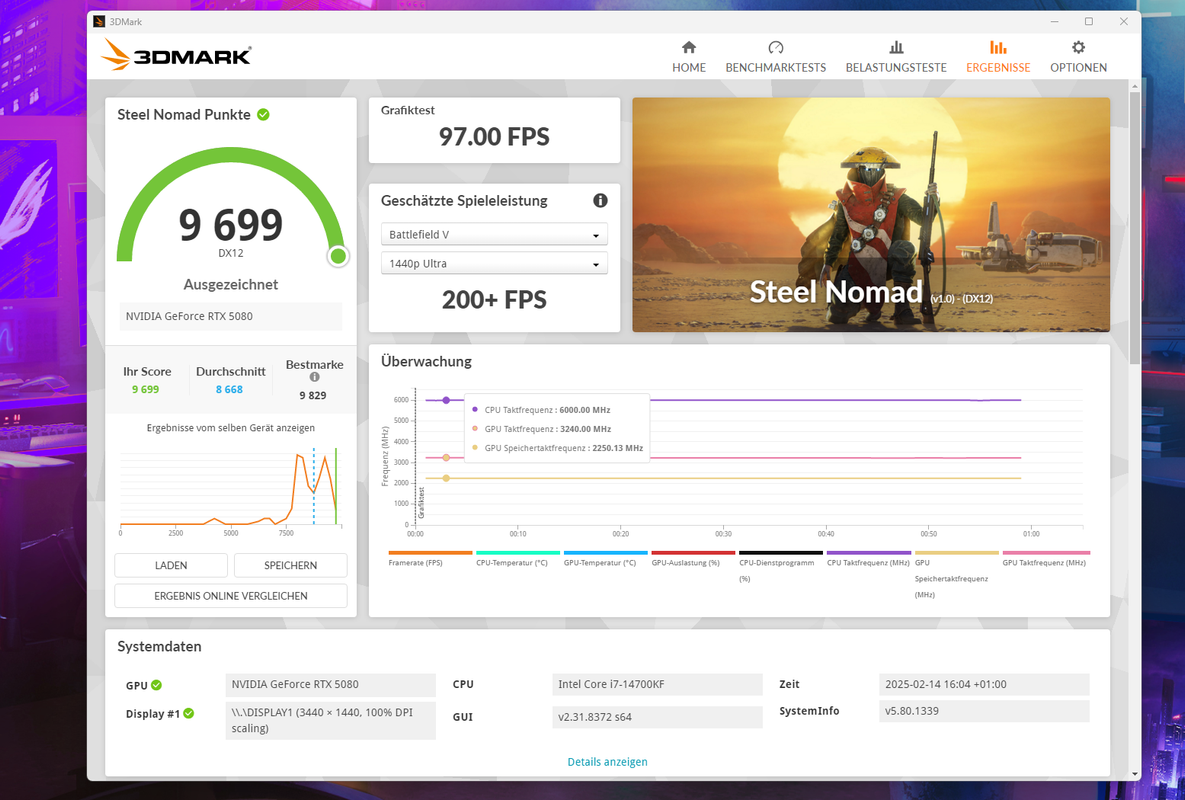Toggle Framerate (FPS) orange legend entry
This screenshot has width=1185, height=800.
point(430,559)
